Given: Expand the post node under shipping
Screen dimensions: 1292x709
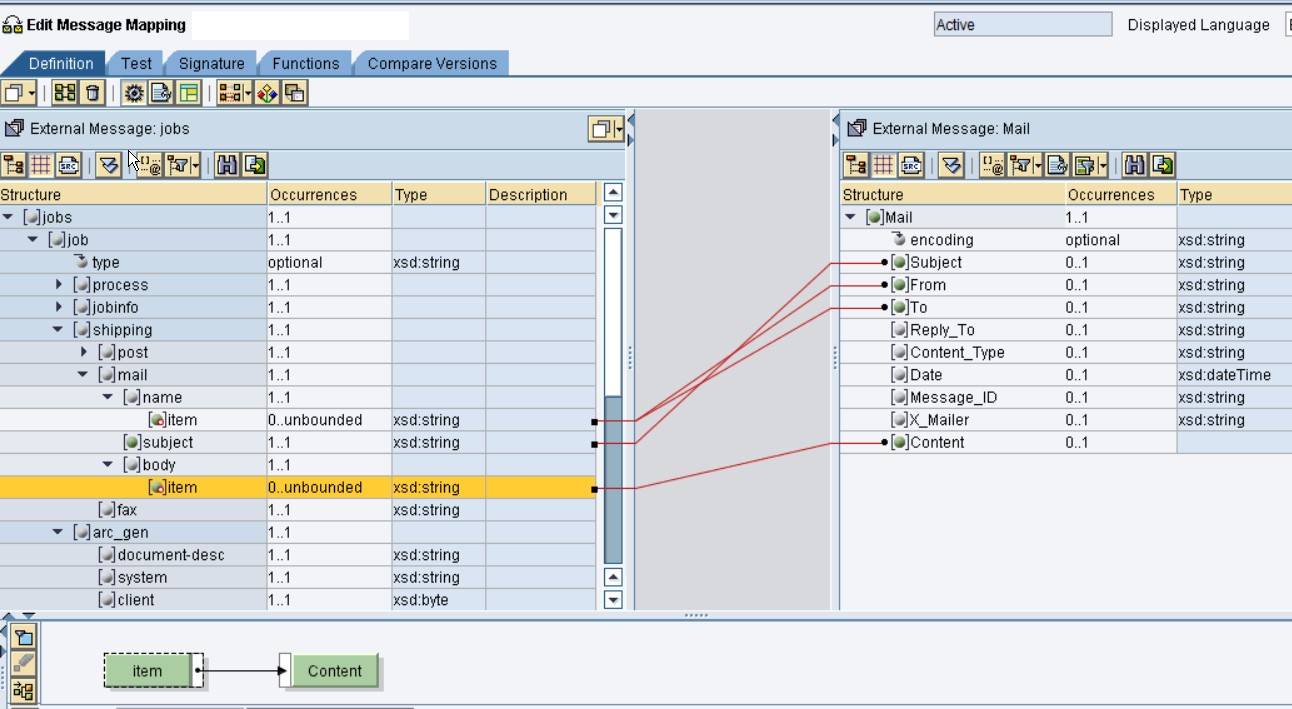Looking at the screenshot, I should [x=83, y=352].
